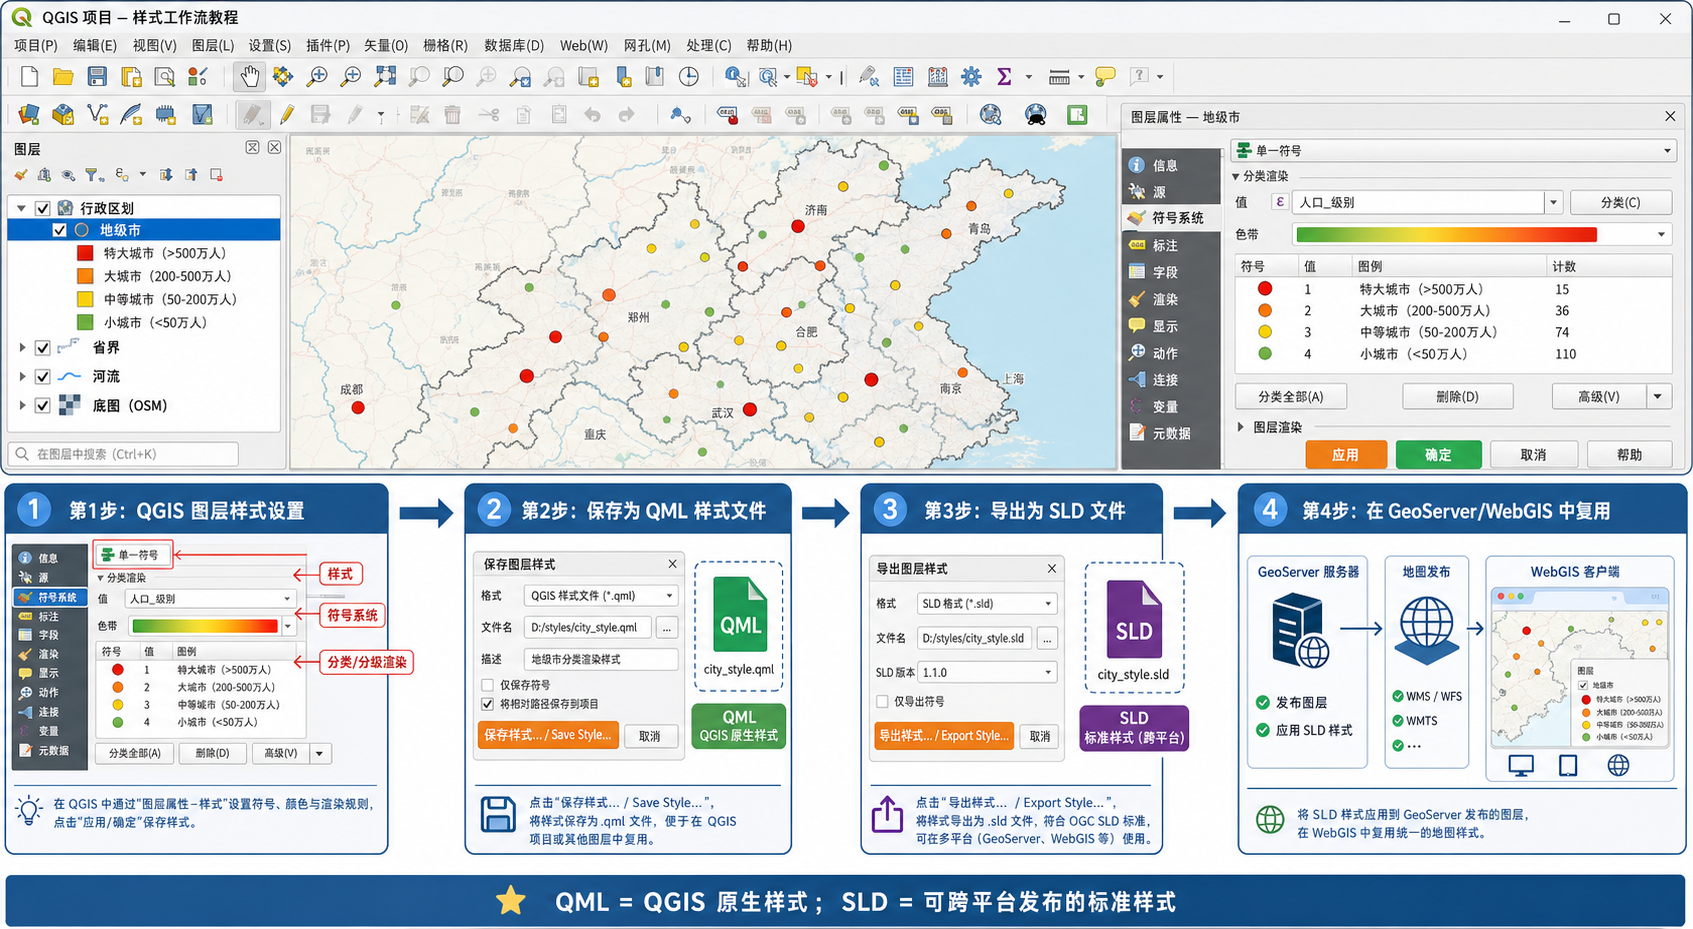Expand the 河流 layer tree arrow

pos(22,377)
